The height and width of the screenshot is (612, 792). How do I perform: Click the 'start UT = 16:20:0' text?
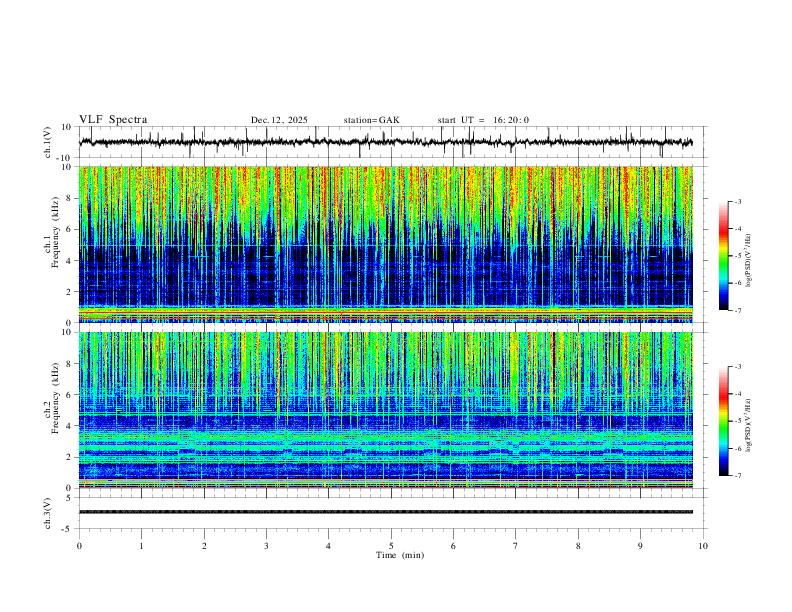pos(483,120)
